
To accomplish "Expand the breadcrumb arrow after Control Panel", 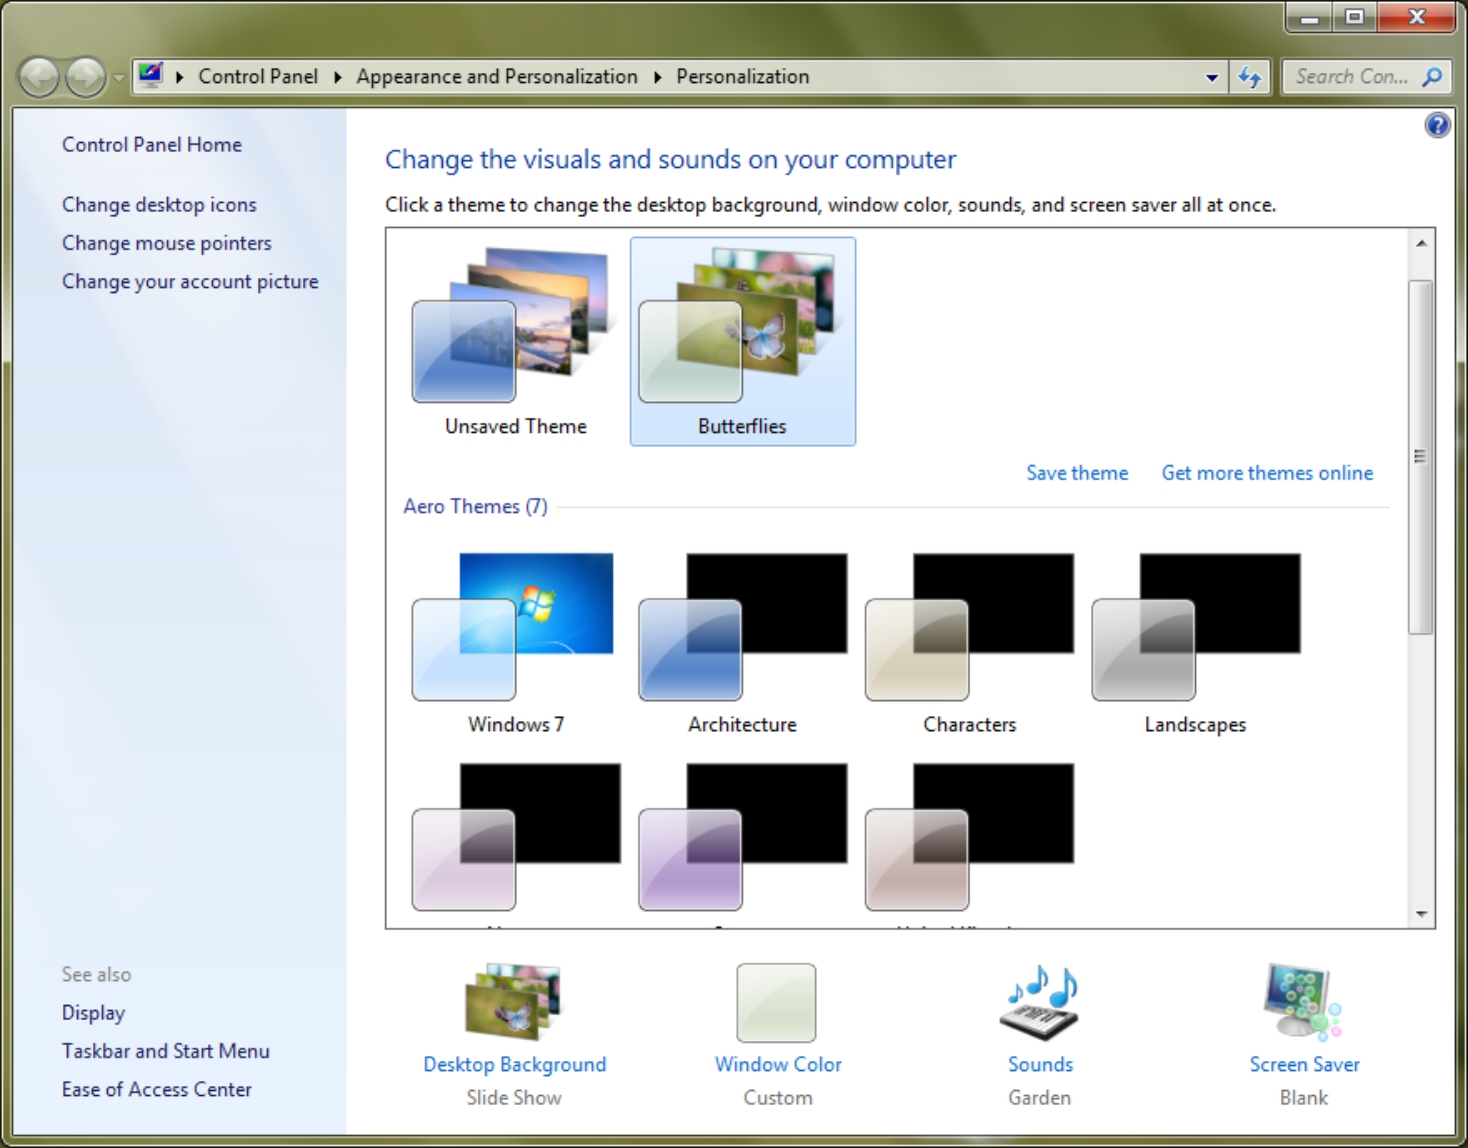I will (337, 77).
